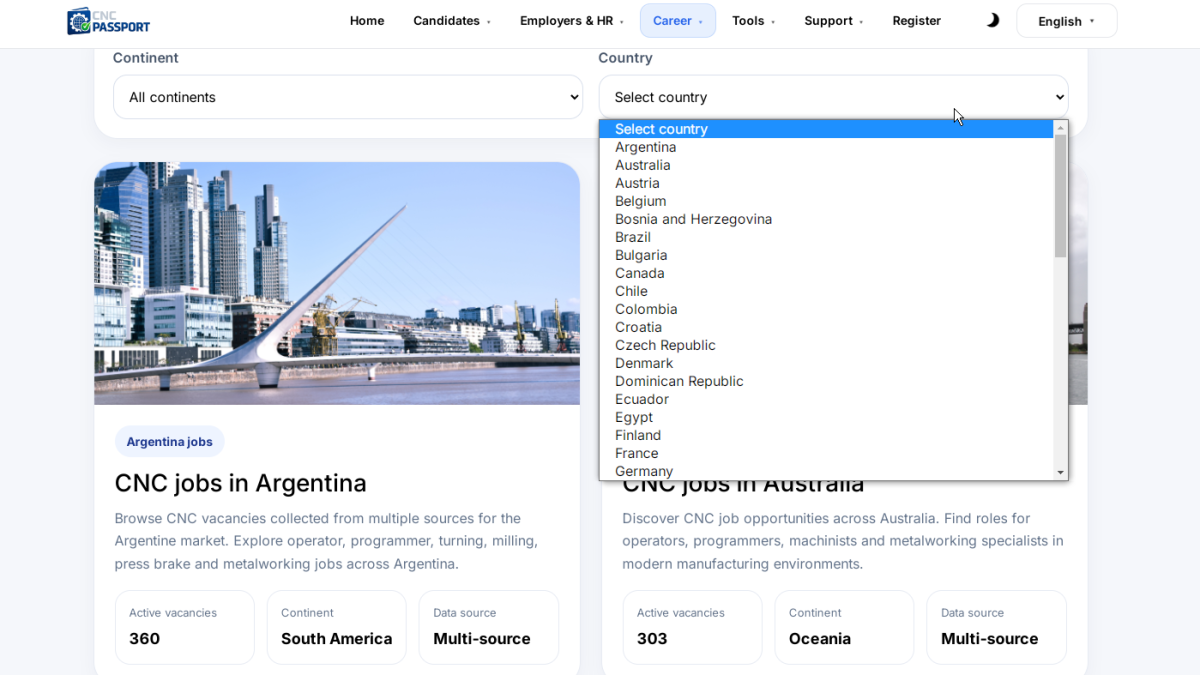Click the Register link

click(917, 21)
